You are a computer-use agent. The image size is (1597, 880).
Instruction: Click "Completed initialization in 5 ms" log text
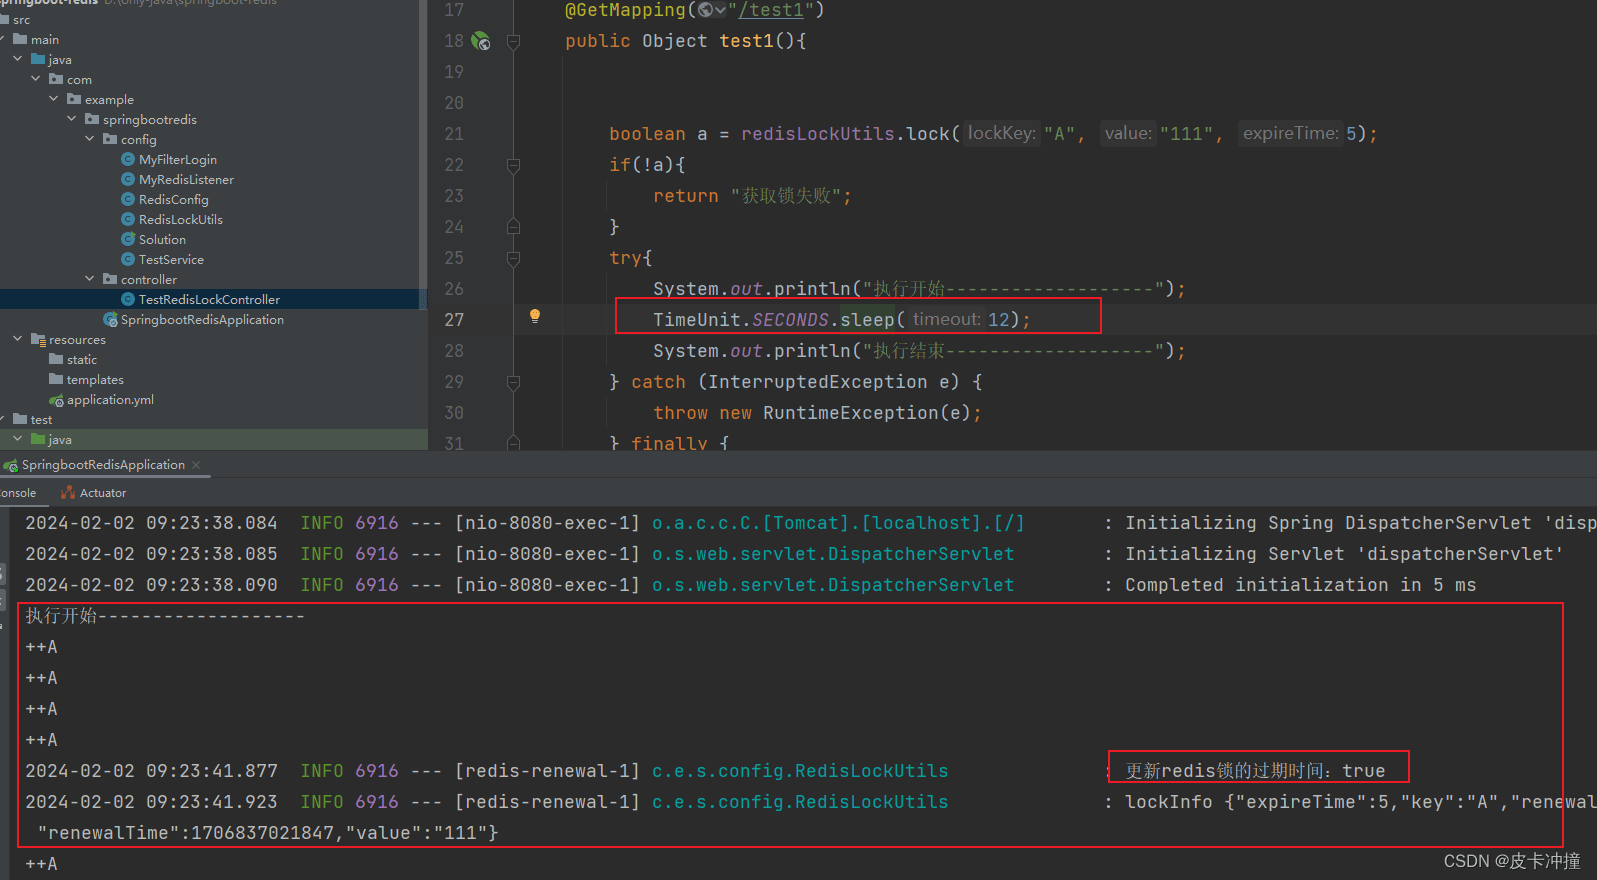tap(1300, 585)
